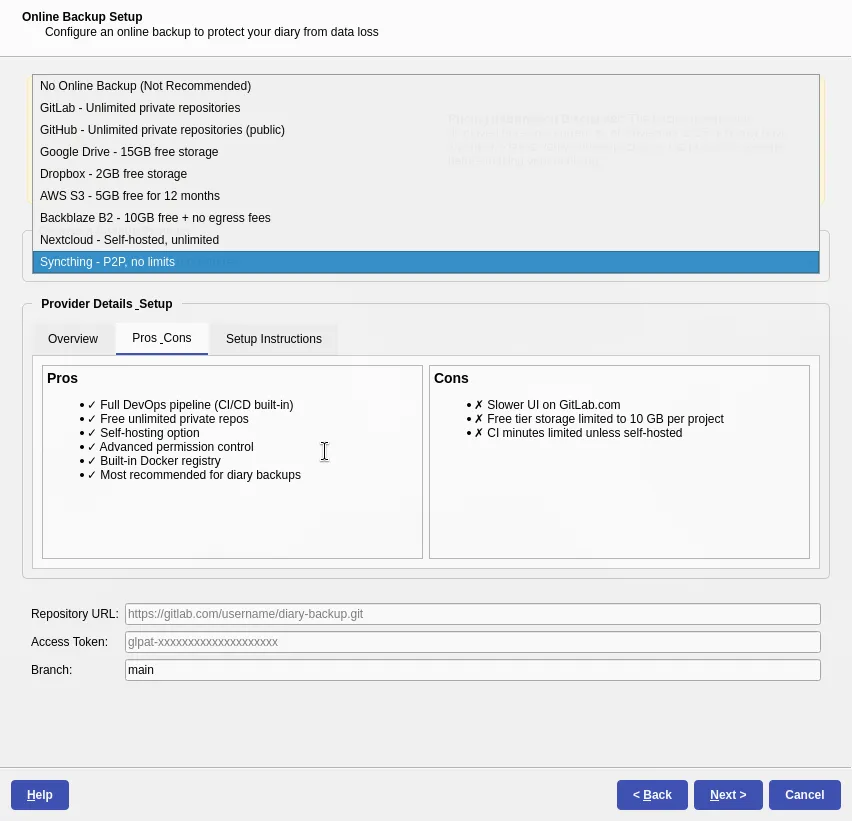Click the Next button to continue
This screenshot has height=821, width=852.
[728, 795]
